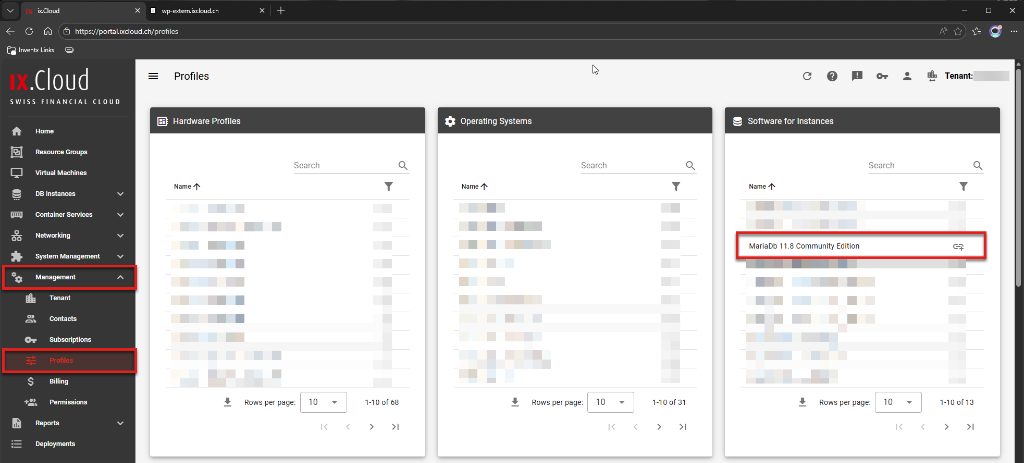The image size is (1024, 463).
Task: Open rows per page dropdown in Operating Systems
Action: coord(611,402)
